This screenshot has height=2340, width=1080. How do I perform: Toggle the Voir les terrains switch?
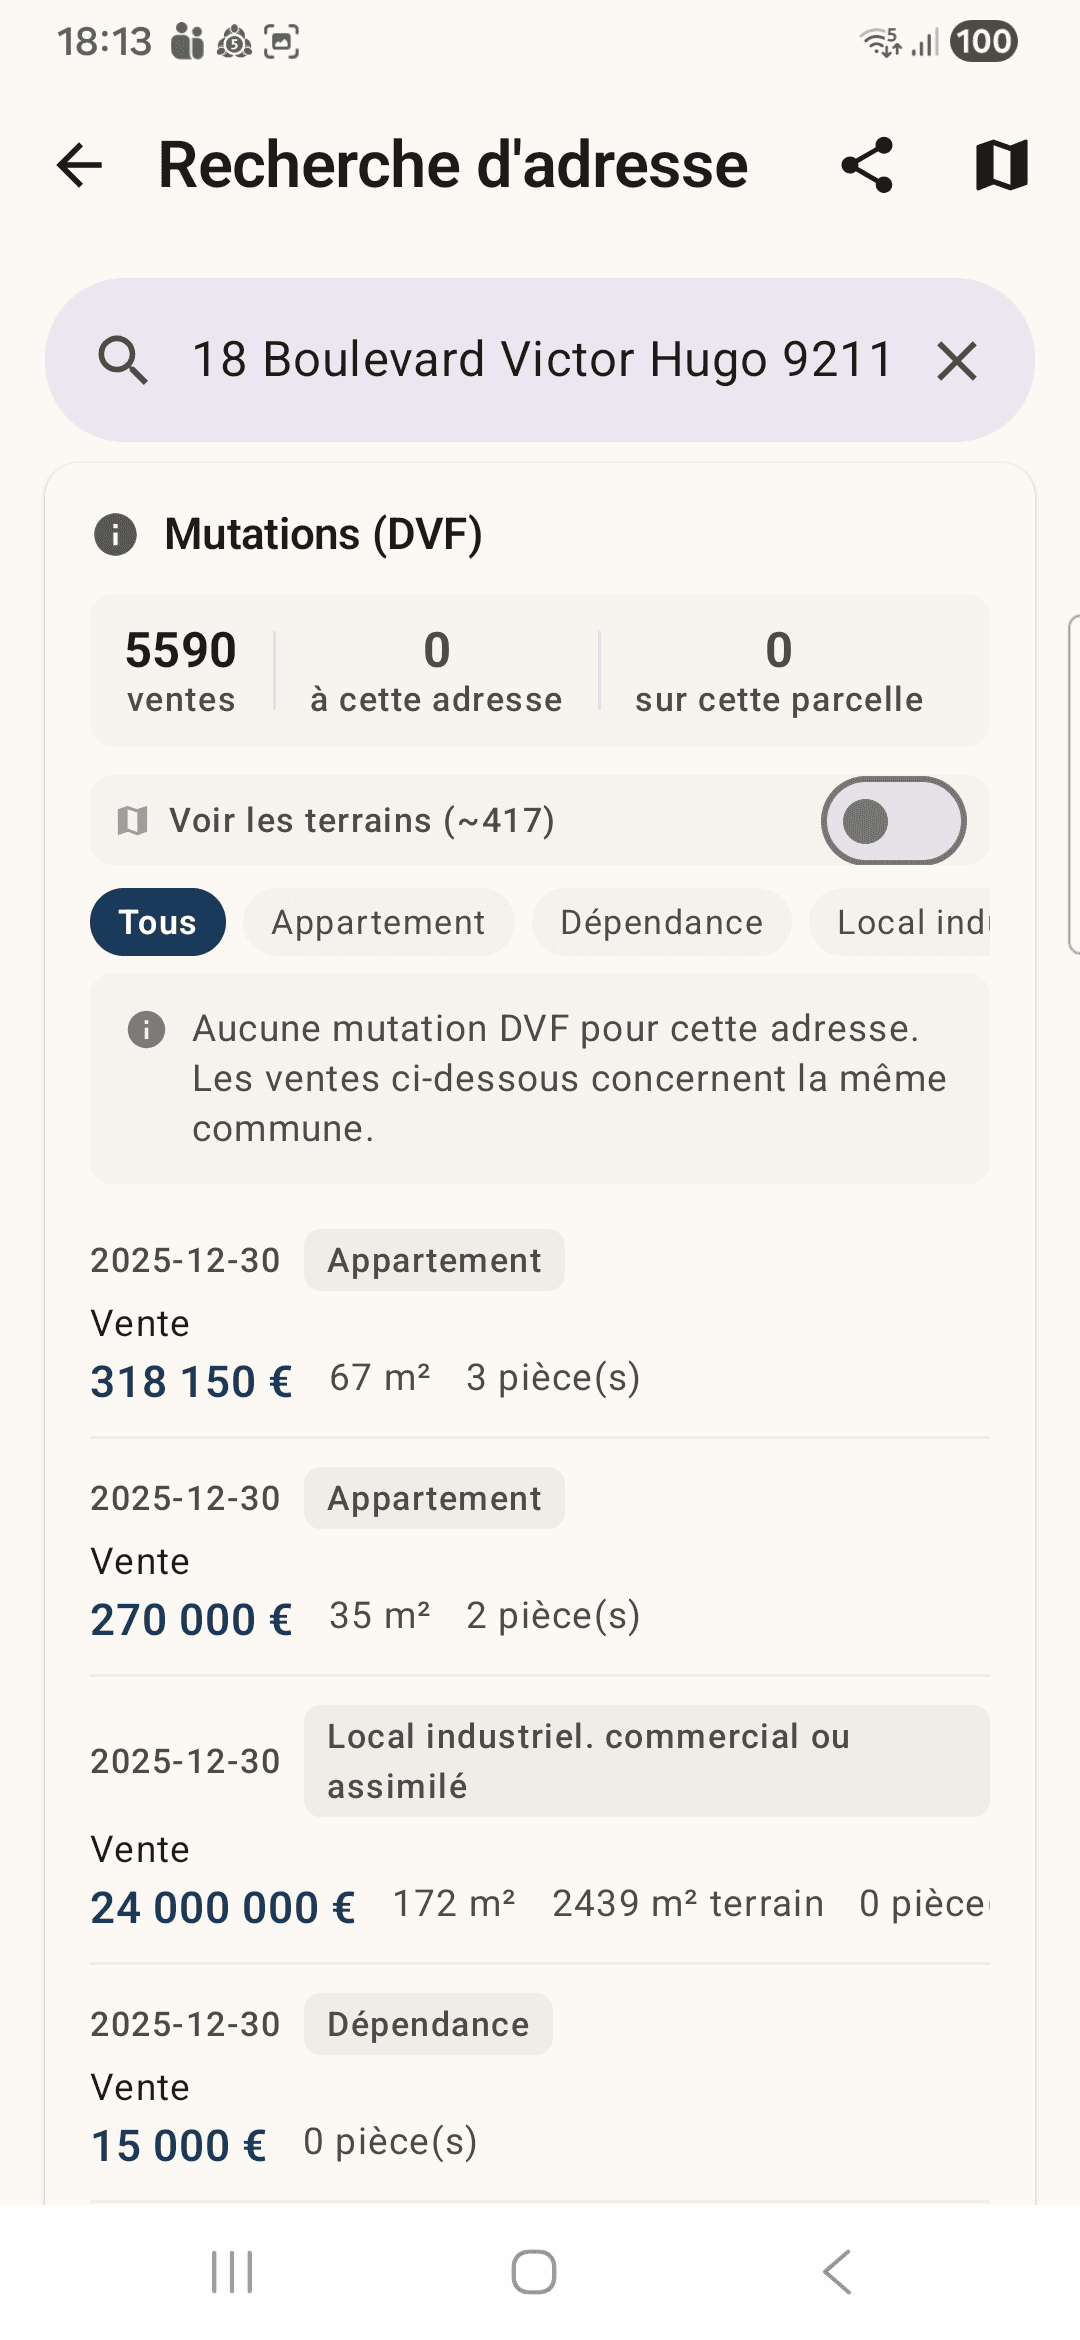(x=893, y=821)
